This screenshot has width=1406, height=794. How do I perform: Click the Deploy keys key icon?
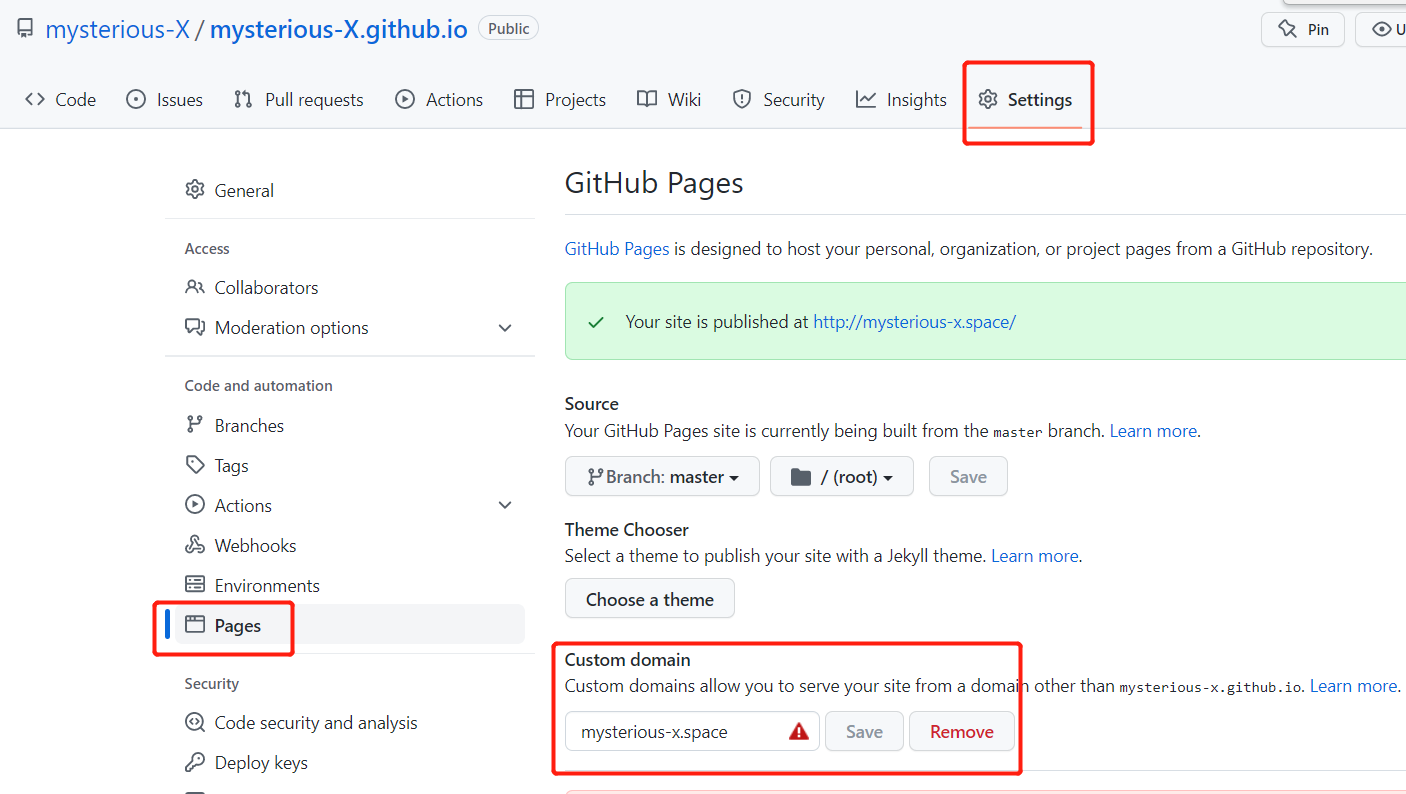tap(195, 763)
